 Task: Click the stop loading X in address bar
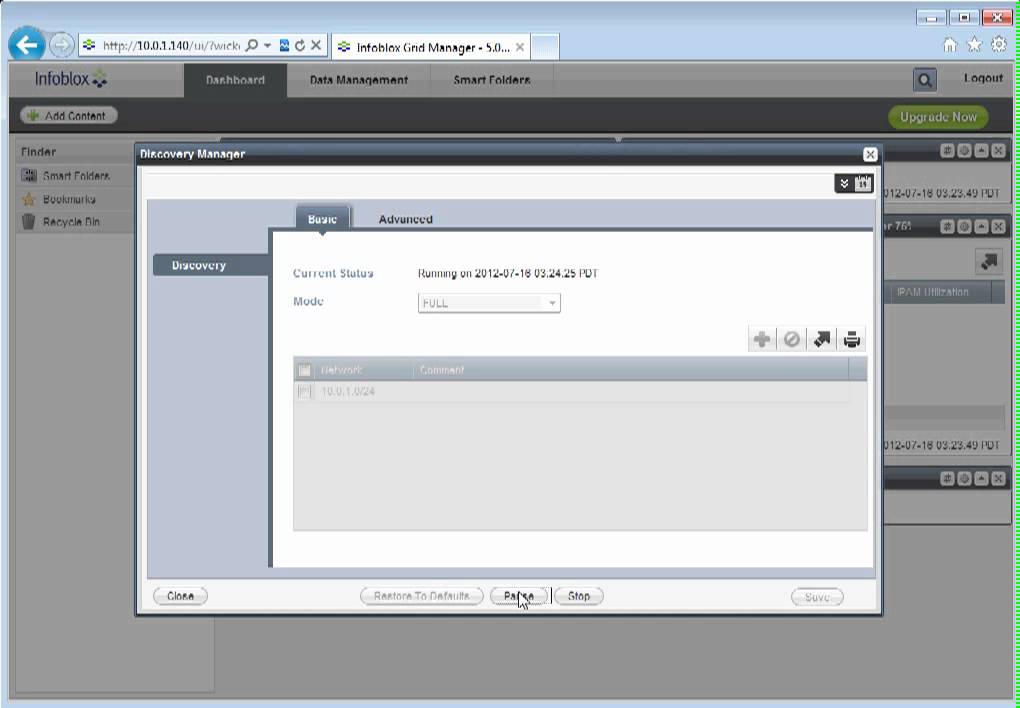[x=315, y=45]
